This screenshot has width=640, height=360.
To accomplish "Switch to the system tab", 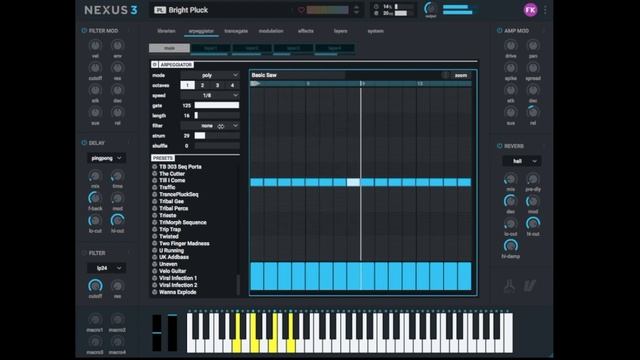I will tap(376, 31).
